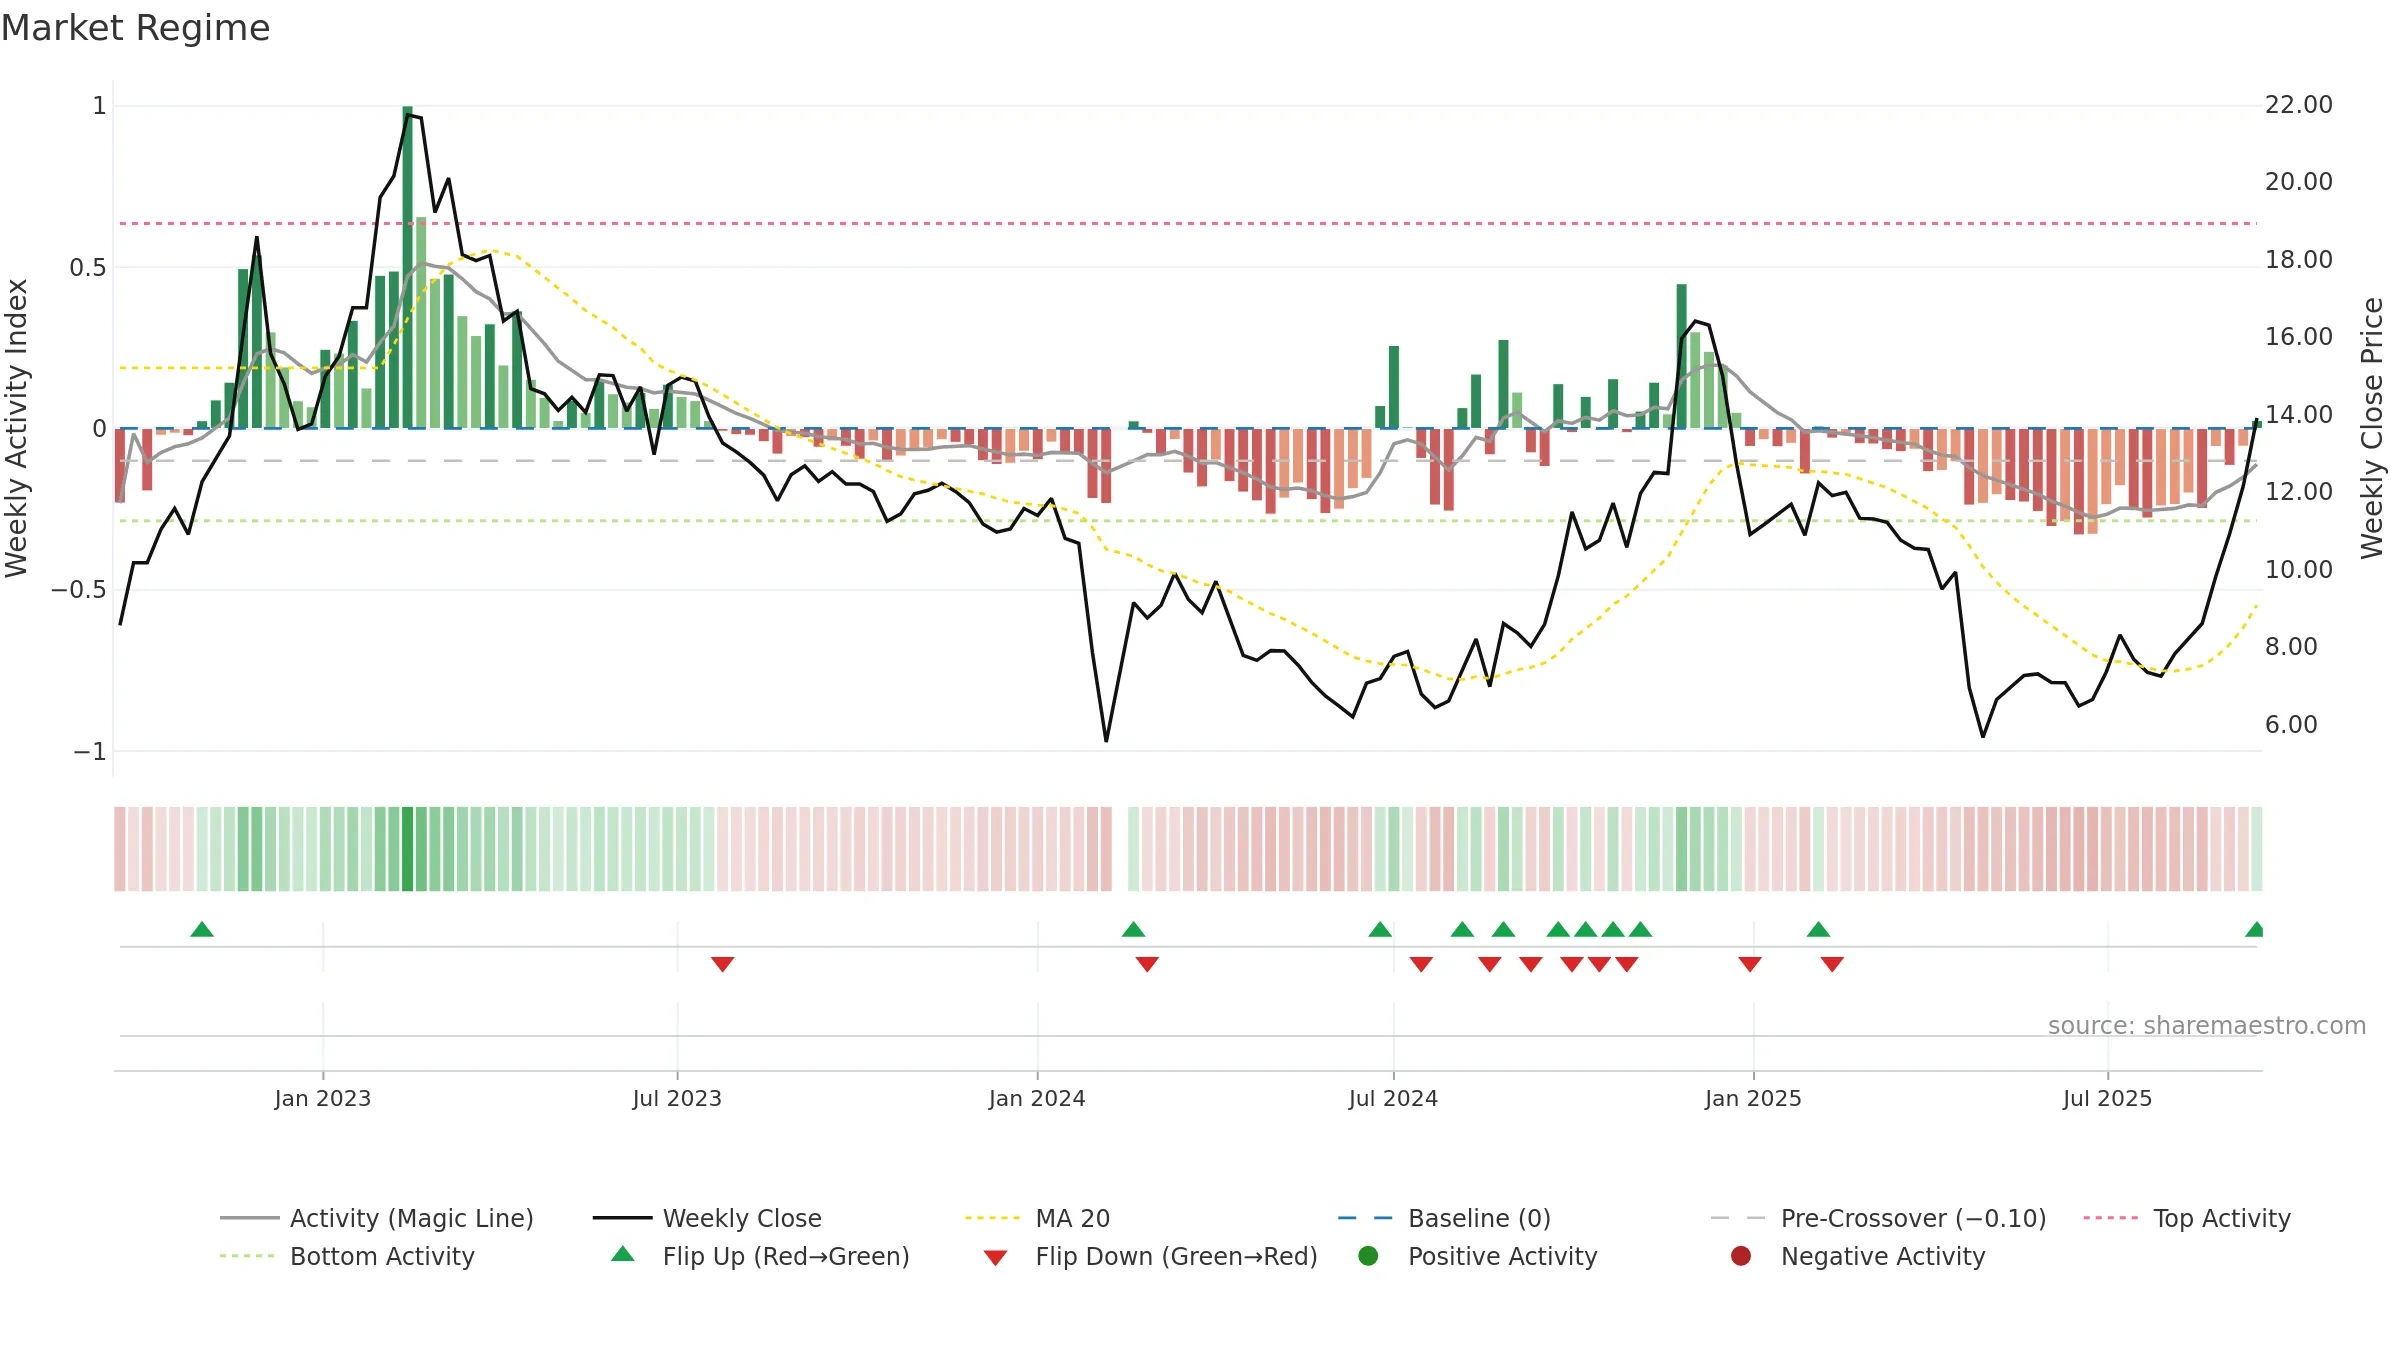The image size is (2400, 1350).
Task: Click the Jan 2023 x-axis label
Action: pyautogui.click(x=323, y=1098)
